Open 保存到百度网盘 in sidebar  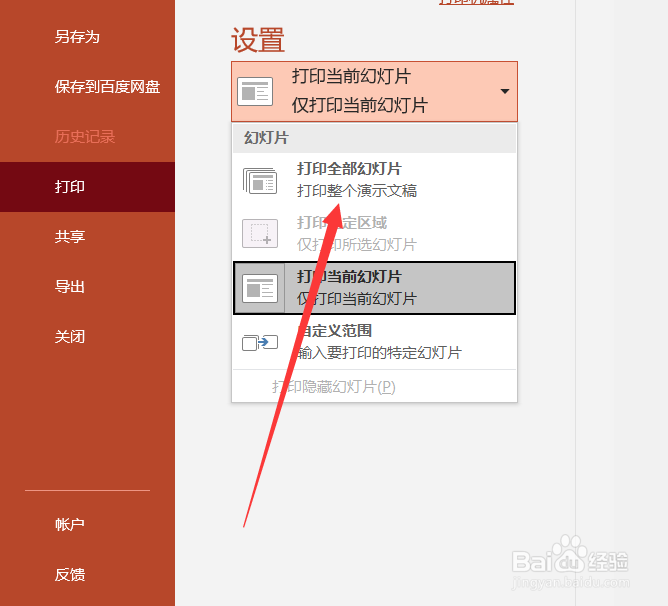pyautogui.click(x=107, y=87)
